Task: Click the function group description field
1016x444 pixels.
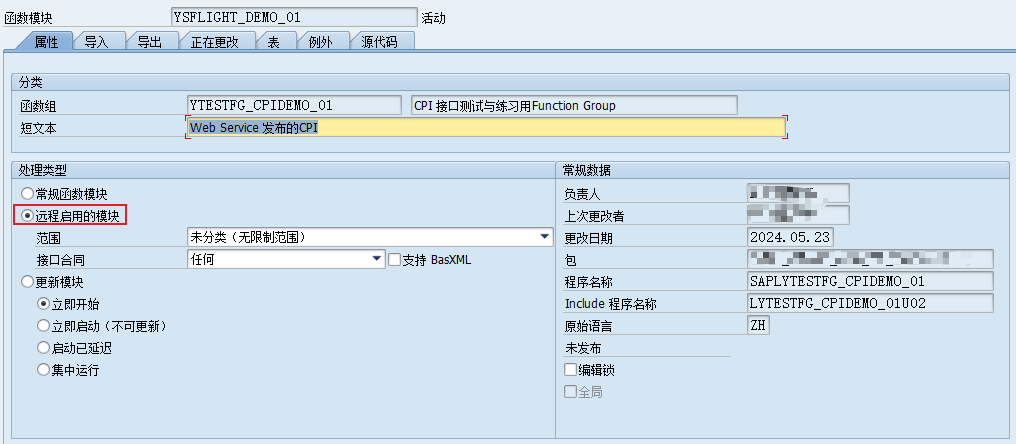Action: (574, 105)
